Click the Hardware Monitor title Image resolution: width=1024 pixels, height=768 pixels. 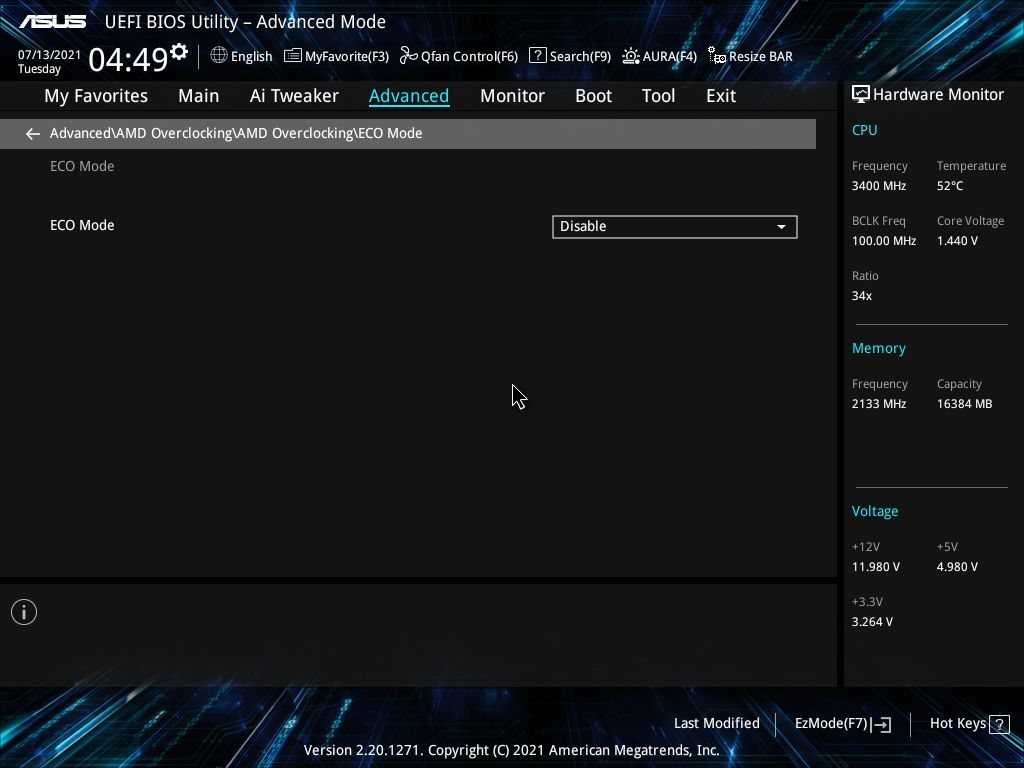tap(938, 95)
